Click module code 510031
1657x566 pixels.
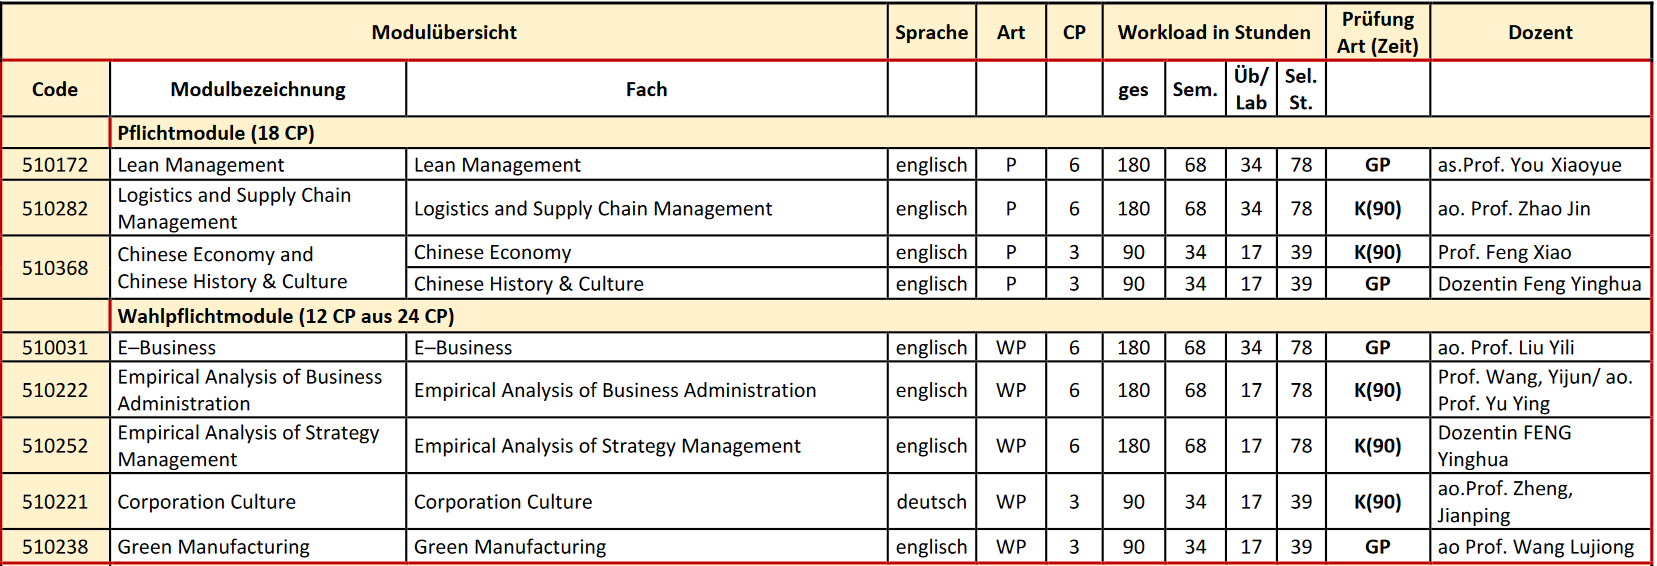click(x=55, y=348)
